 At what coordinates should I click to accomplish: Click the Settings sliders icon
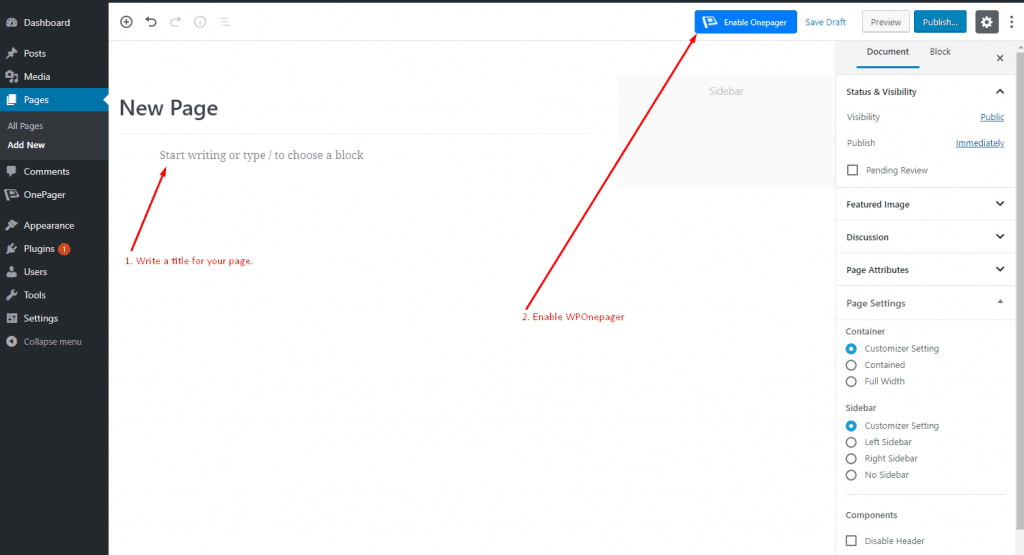point(12,318)
